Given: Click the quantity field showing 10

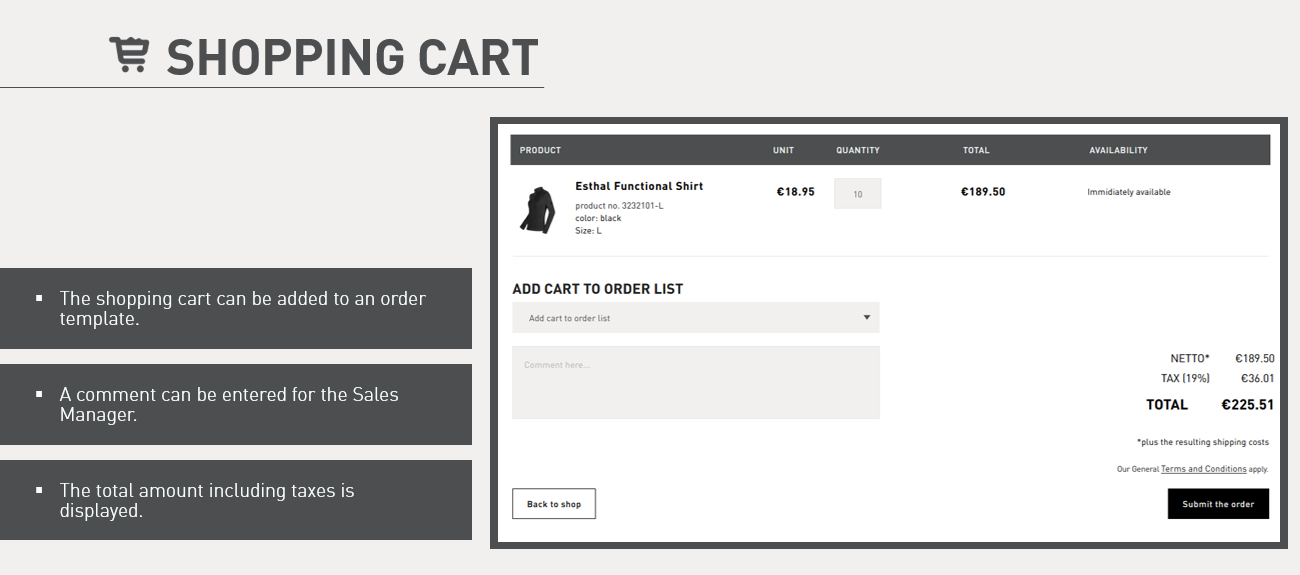Looking at the screenshot, I should pos(857,194).
